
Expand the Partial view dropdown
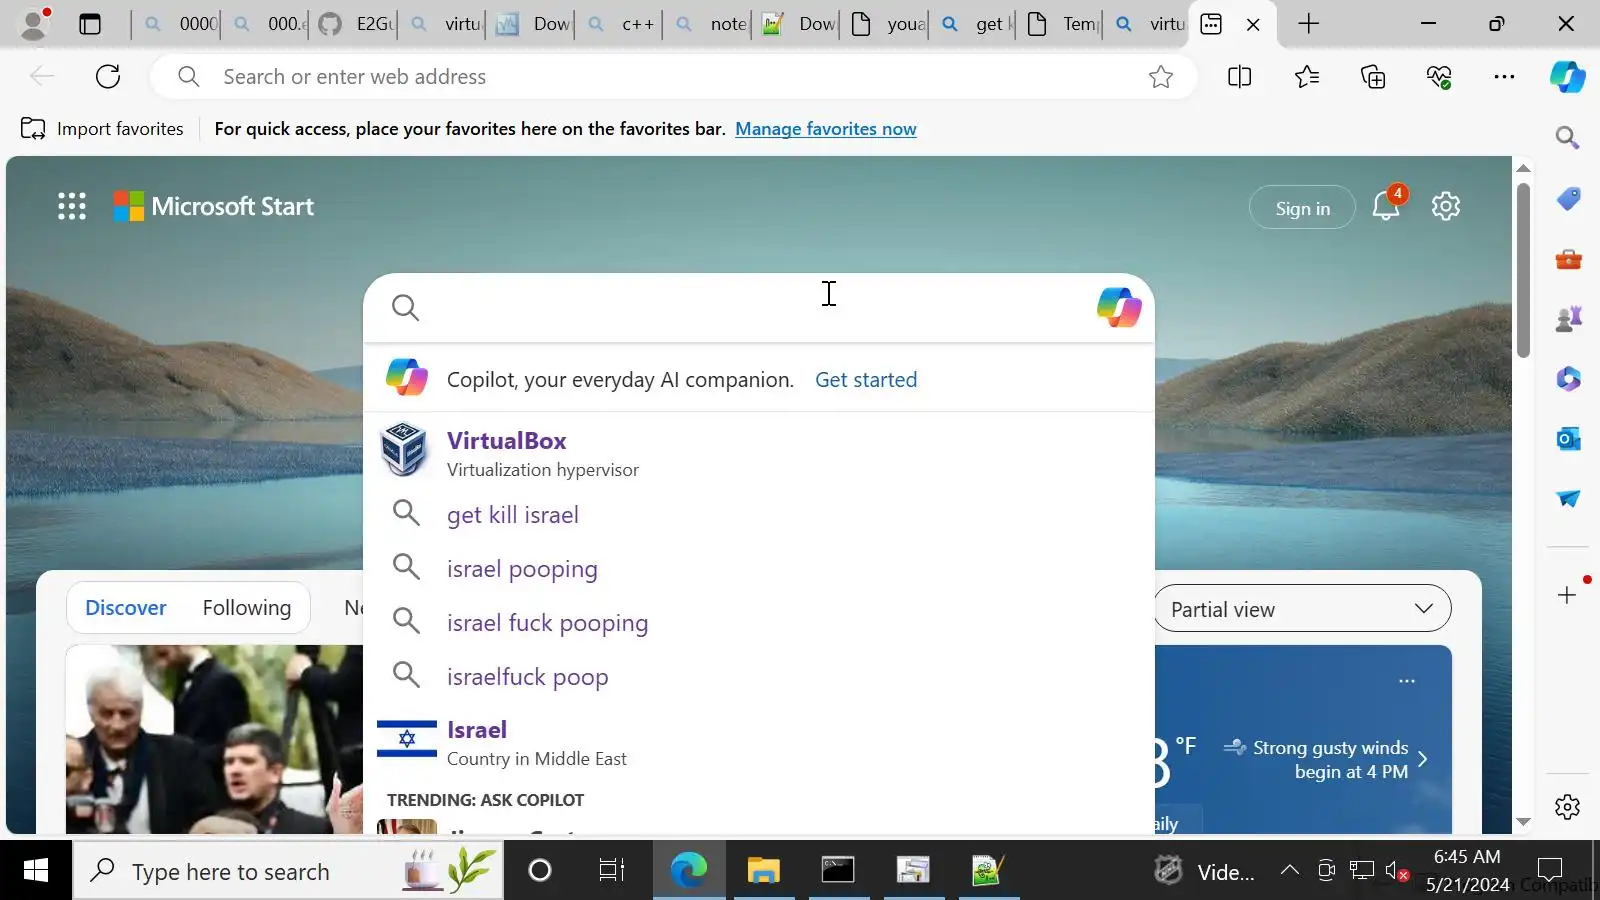pyautogui.click(x=1302, y=609)
